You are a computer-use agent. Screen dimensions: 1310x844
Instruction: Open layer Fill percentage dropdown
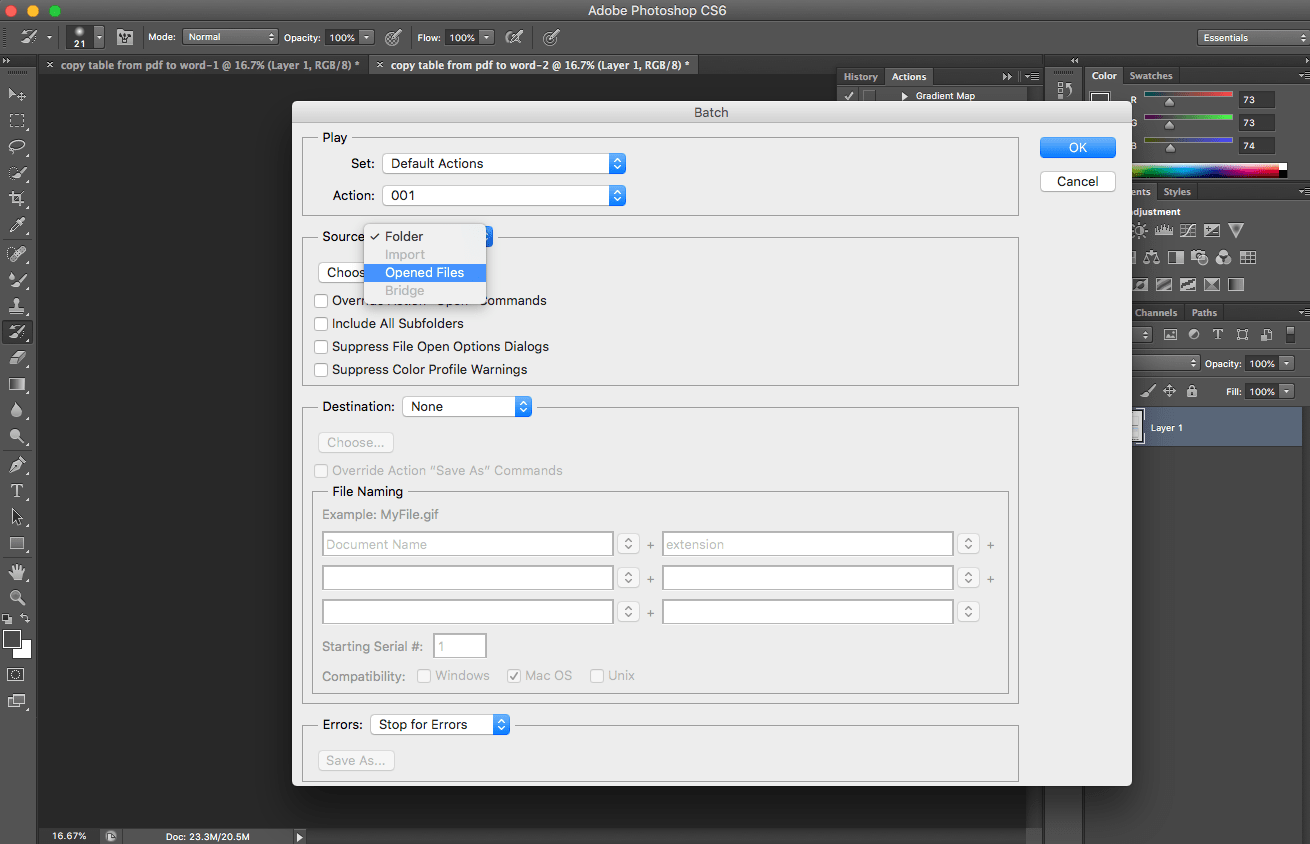pyautogui.click(x=1287, y=391)
